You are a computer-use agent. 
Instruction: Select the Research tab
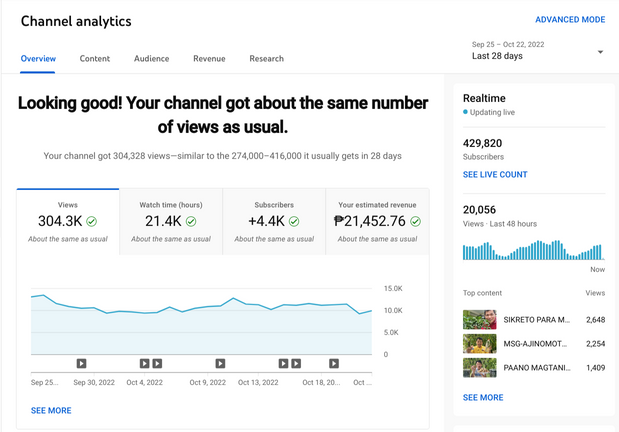coord(266,59)
